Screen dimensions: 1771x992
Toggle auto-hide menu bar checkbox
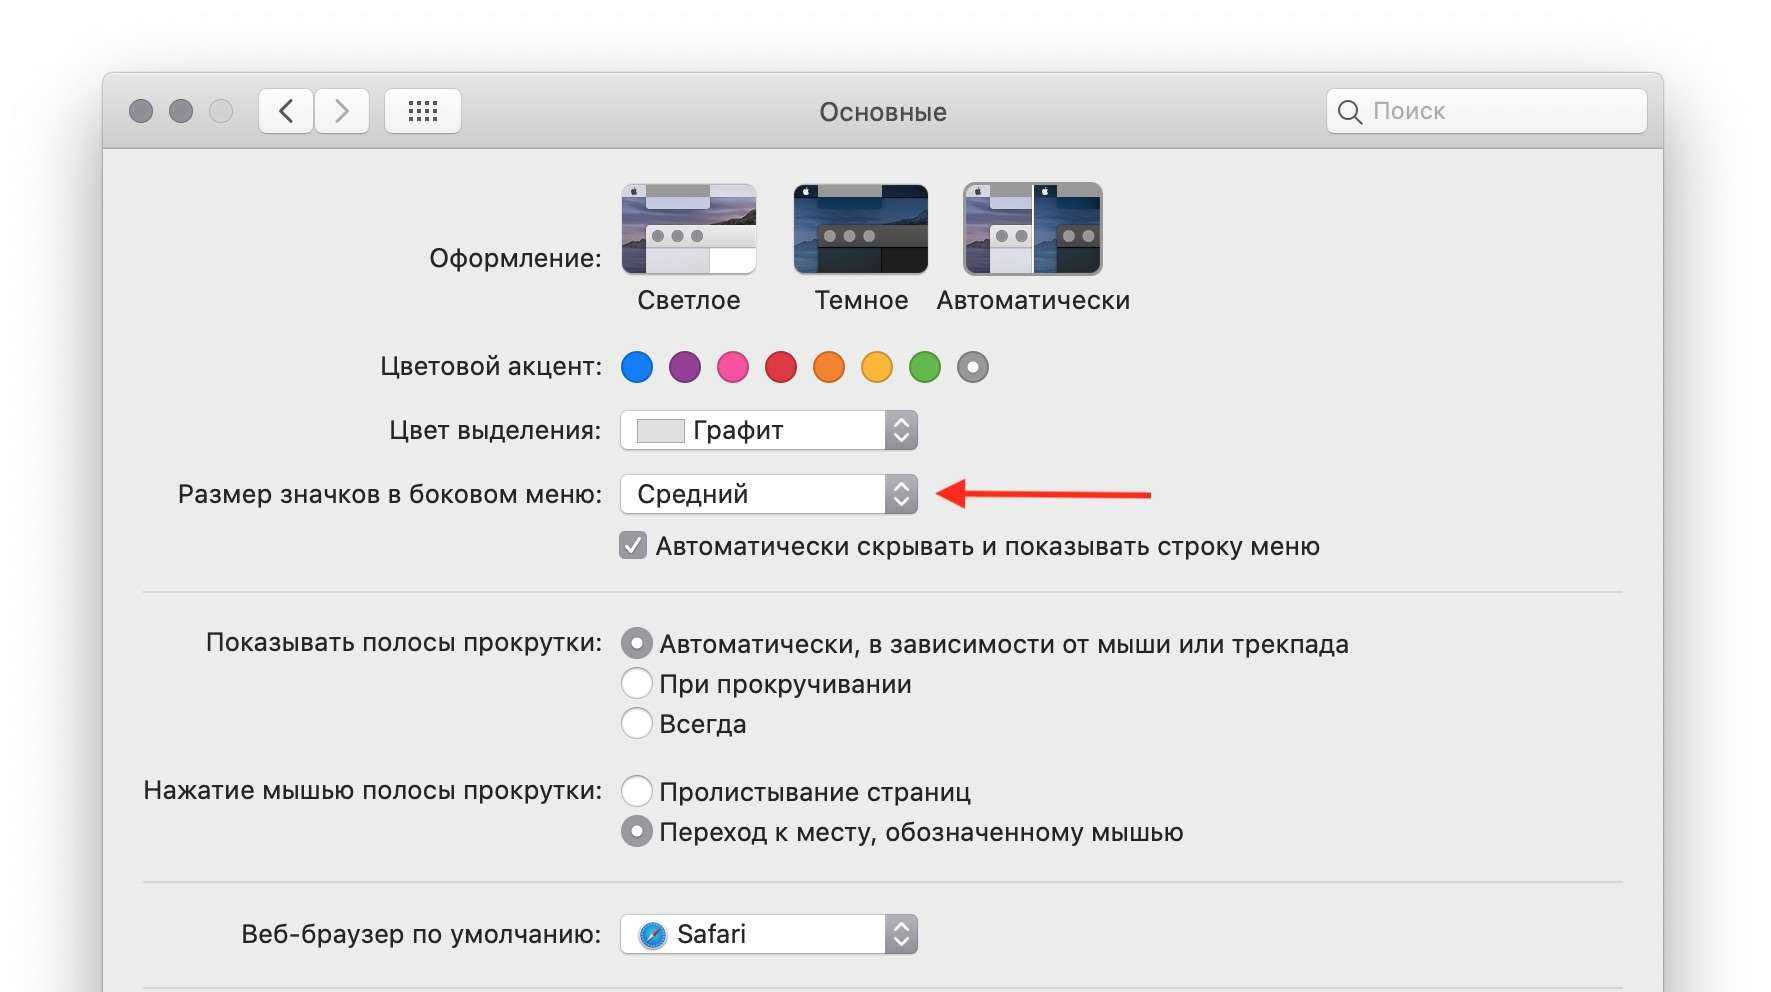click(x=633, y=546)
